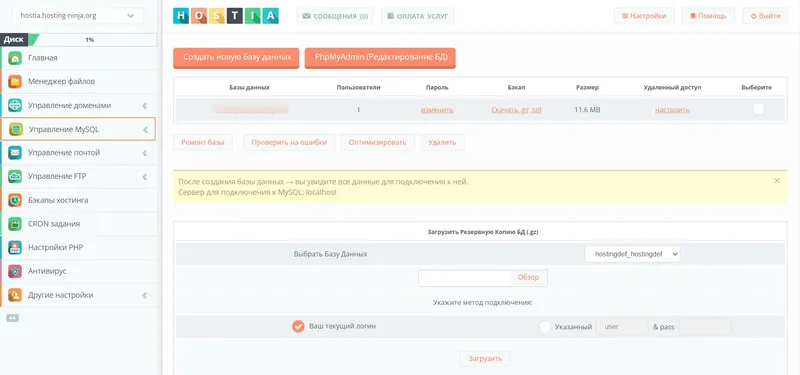The height and width of the screenshot is (375, 800).
Task: Expand Другие настройки submenu arrow
Action: 145,295
